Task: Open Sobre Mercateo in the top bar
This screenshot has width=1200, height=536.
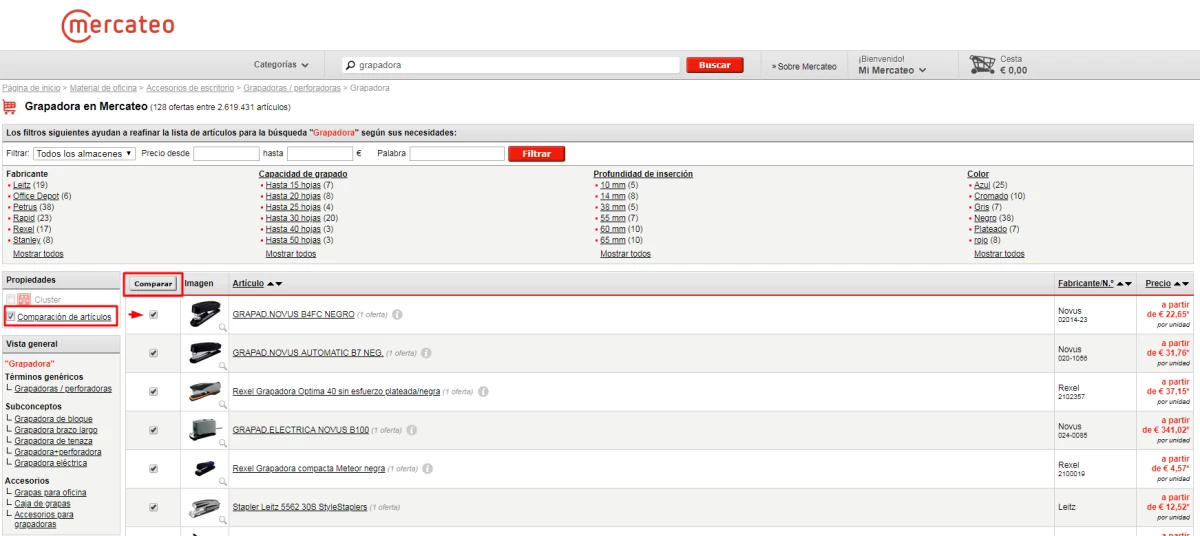Action: (x=804, y=66)
